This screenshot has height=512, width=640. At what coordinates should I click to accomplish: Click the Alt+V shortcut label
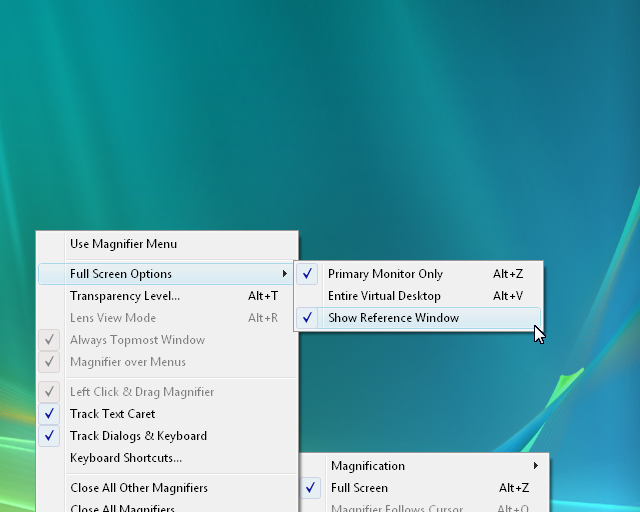[508, 296]
